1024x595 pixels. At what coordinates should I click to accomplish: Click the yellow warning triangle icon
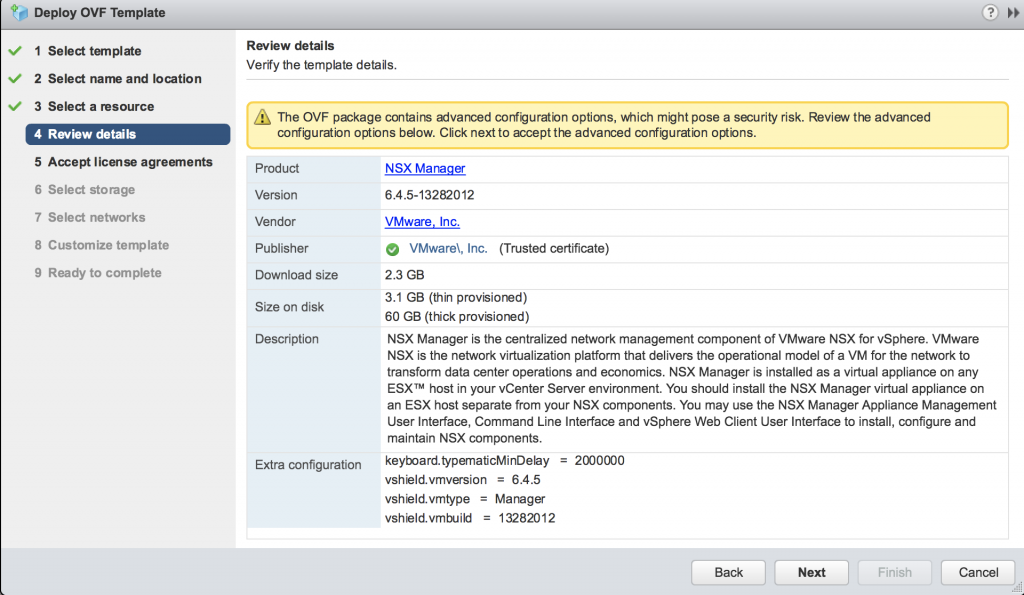[x=262, y=118]
